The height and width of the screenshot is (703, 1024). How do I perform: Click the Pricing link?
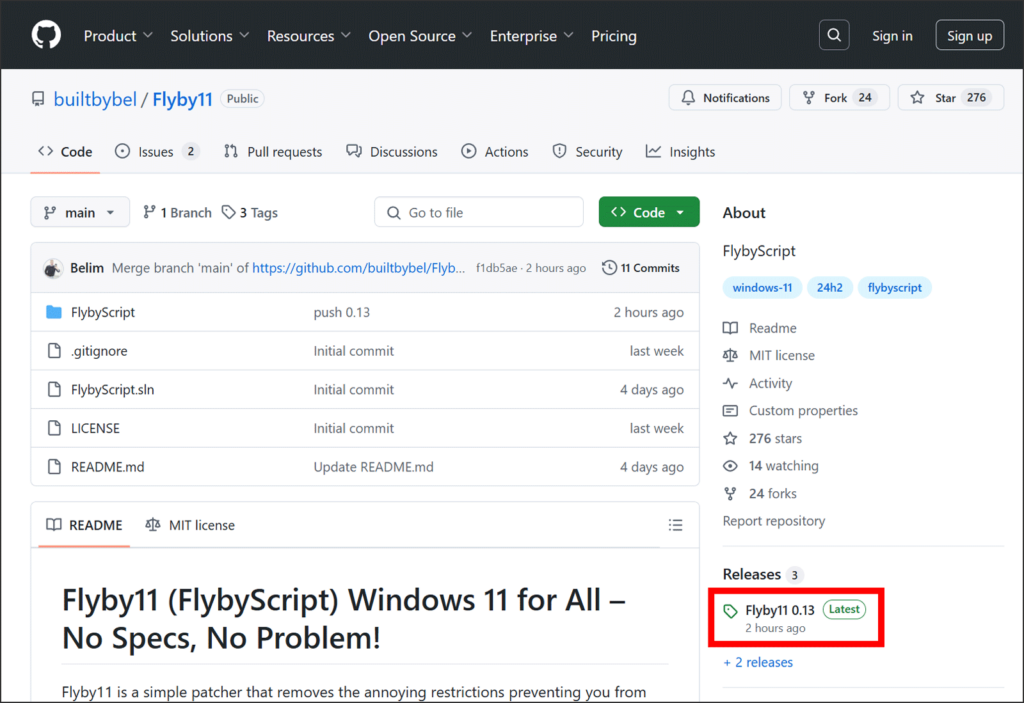[x=614, y=36]
